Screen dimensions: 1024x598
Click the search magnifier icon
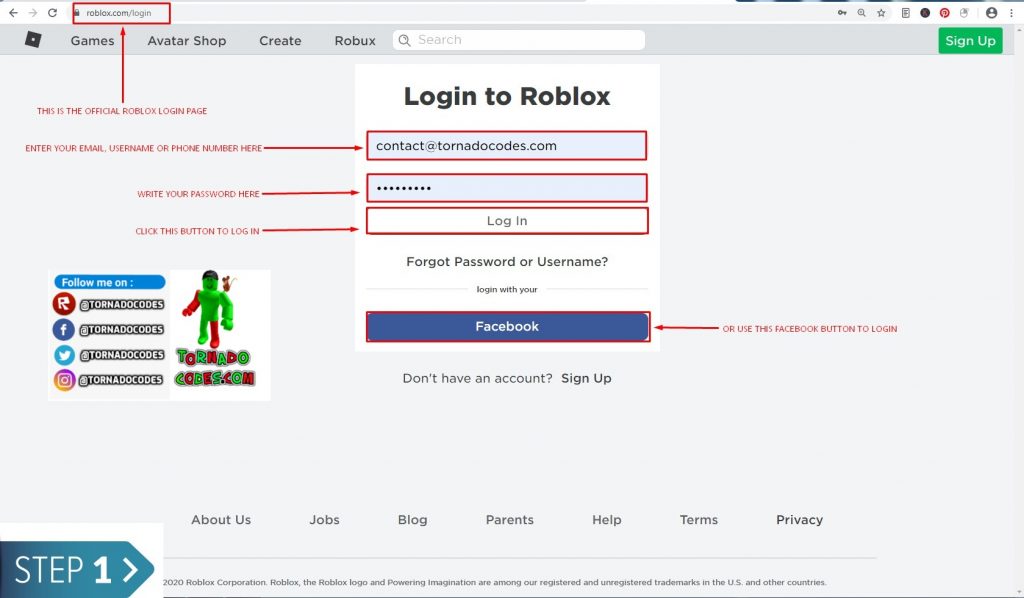click(405, 40)
